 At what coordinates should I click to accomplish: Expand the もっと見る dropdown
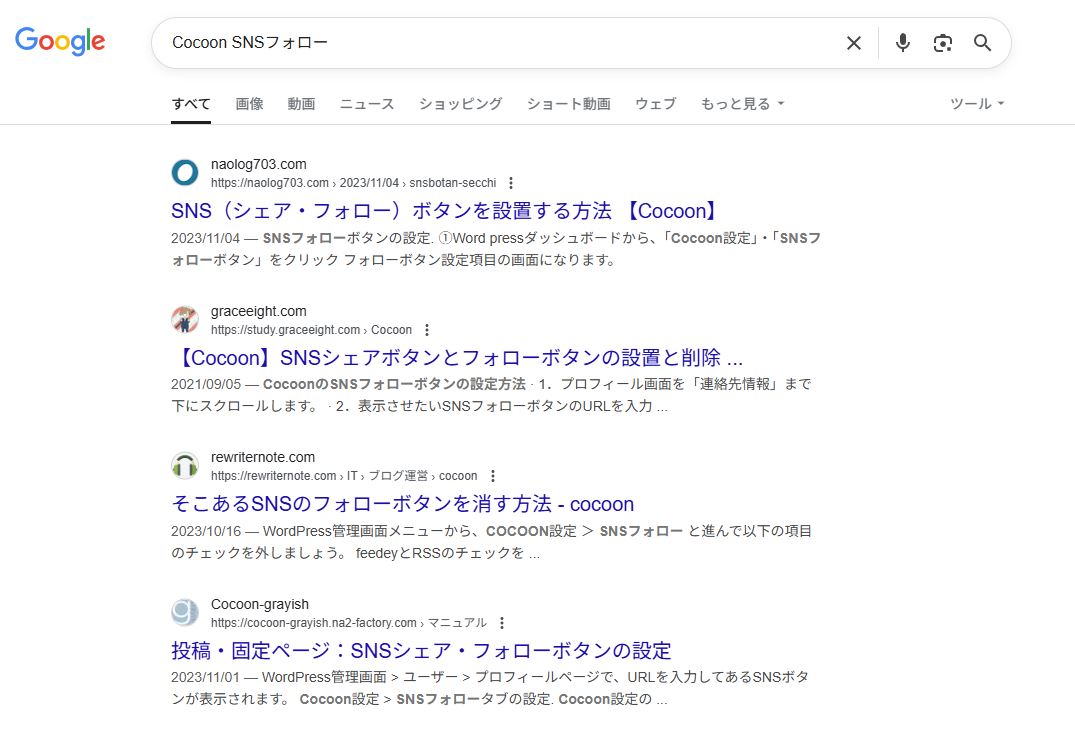tap(742, 104)
